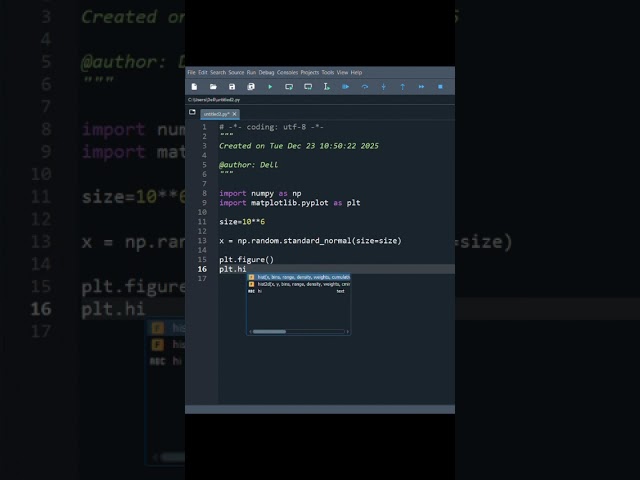
Task: Click Run cell and advance icon
Action: [x=308, y=87]
